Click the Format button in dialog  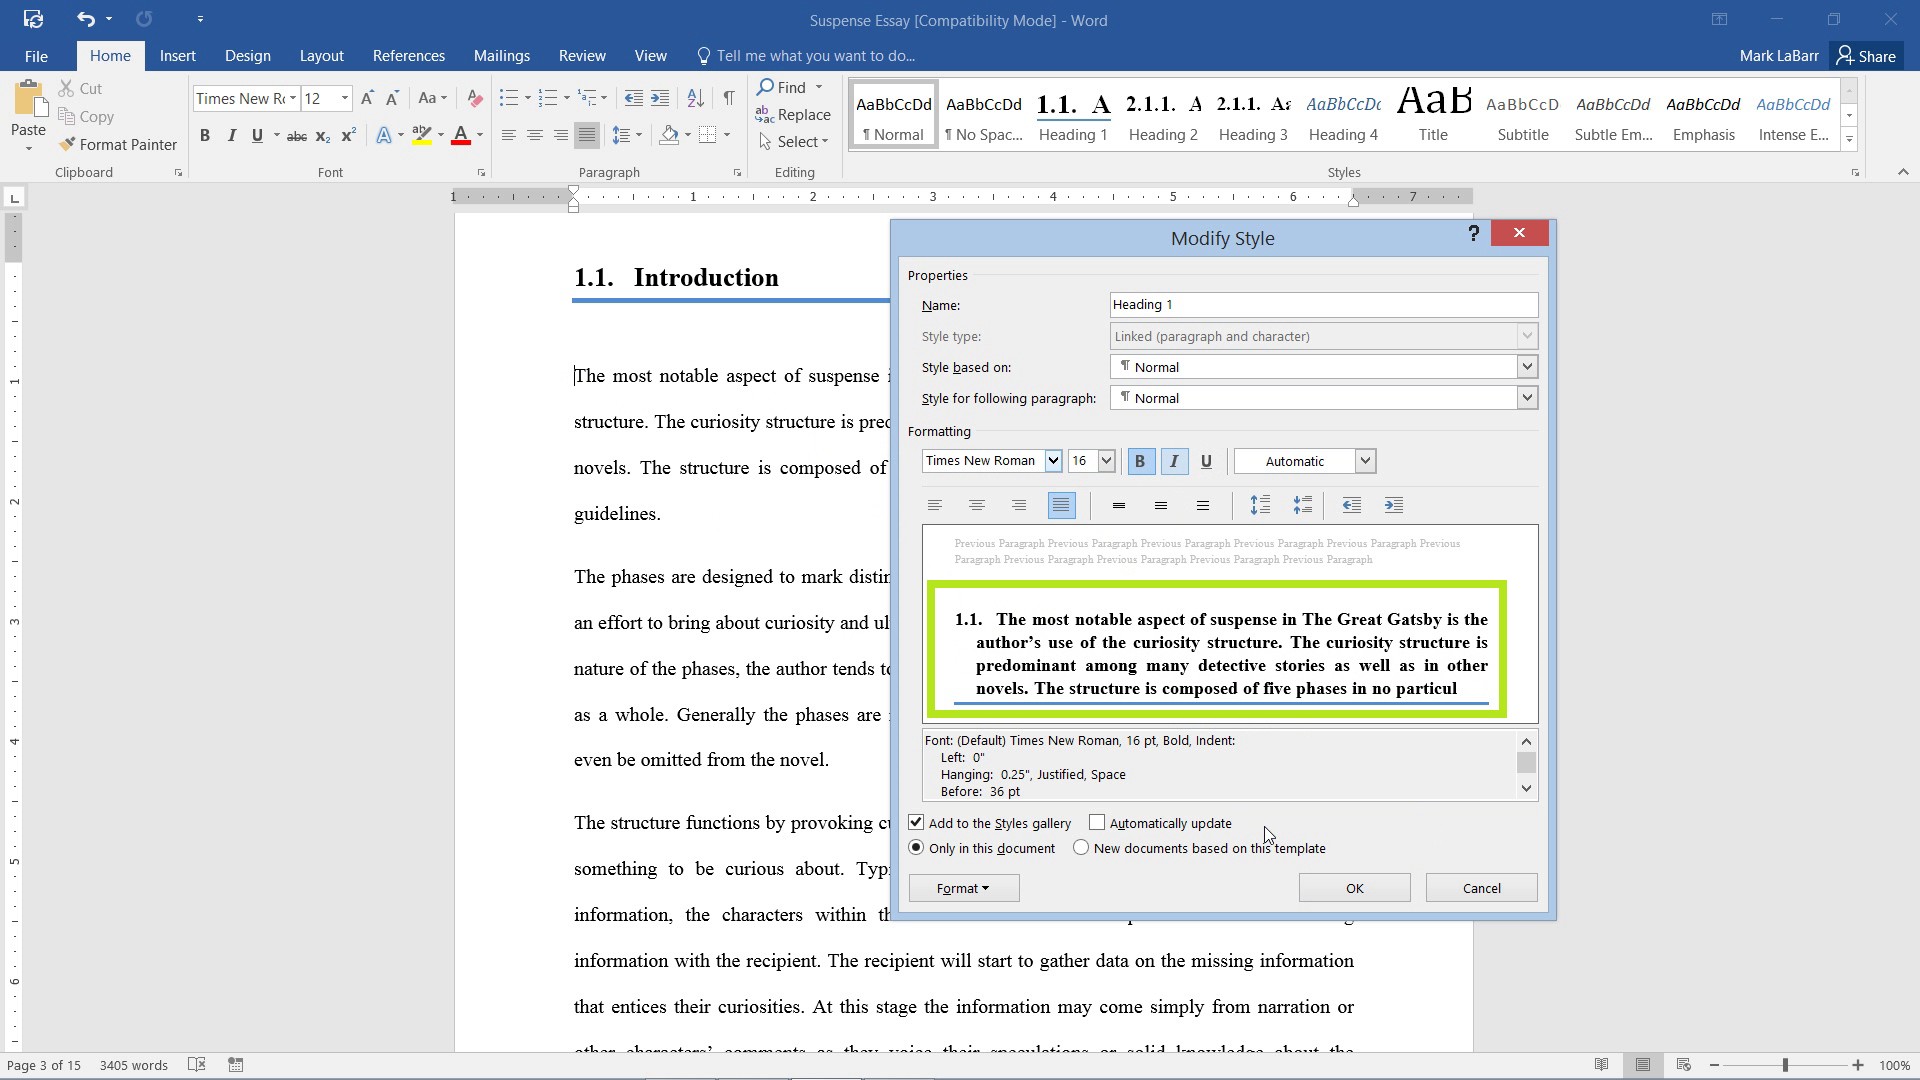tap(963, 887)
